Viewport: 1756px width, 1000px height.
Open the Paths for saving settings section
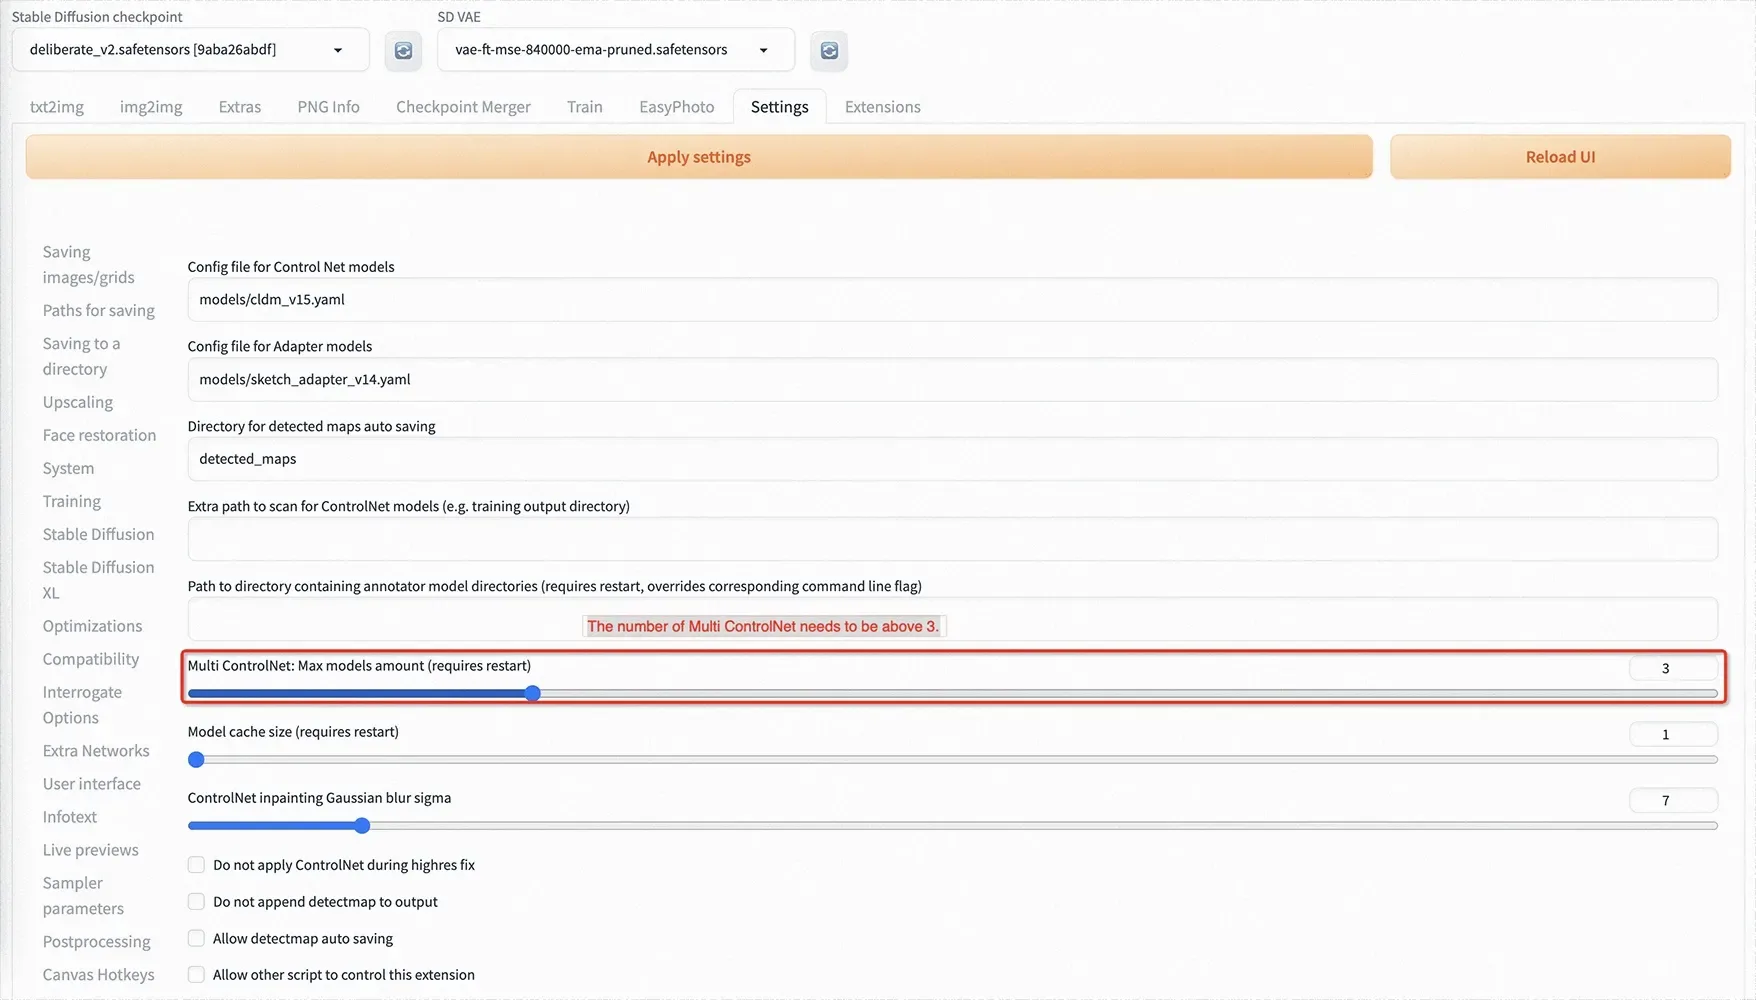98,311
